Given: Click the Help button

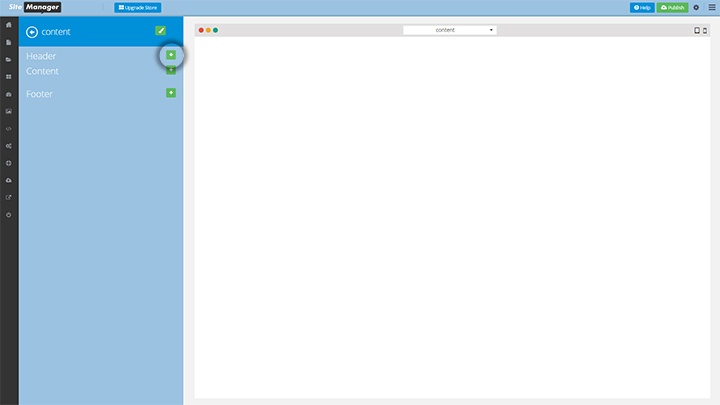Looking at the screenshot, I should (642, 7).
